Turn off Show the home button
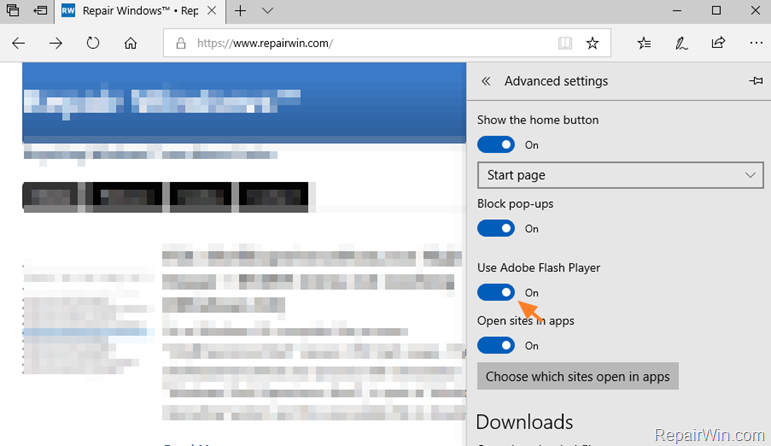 496,145
